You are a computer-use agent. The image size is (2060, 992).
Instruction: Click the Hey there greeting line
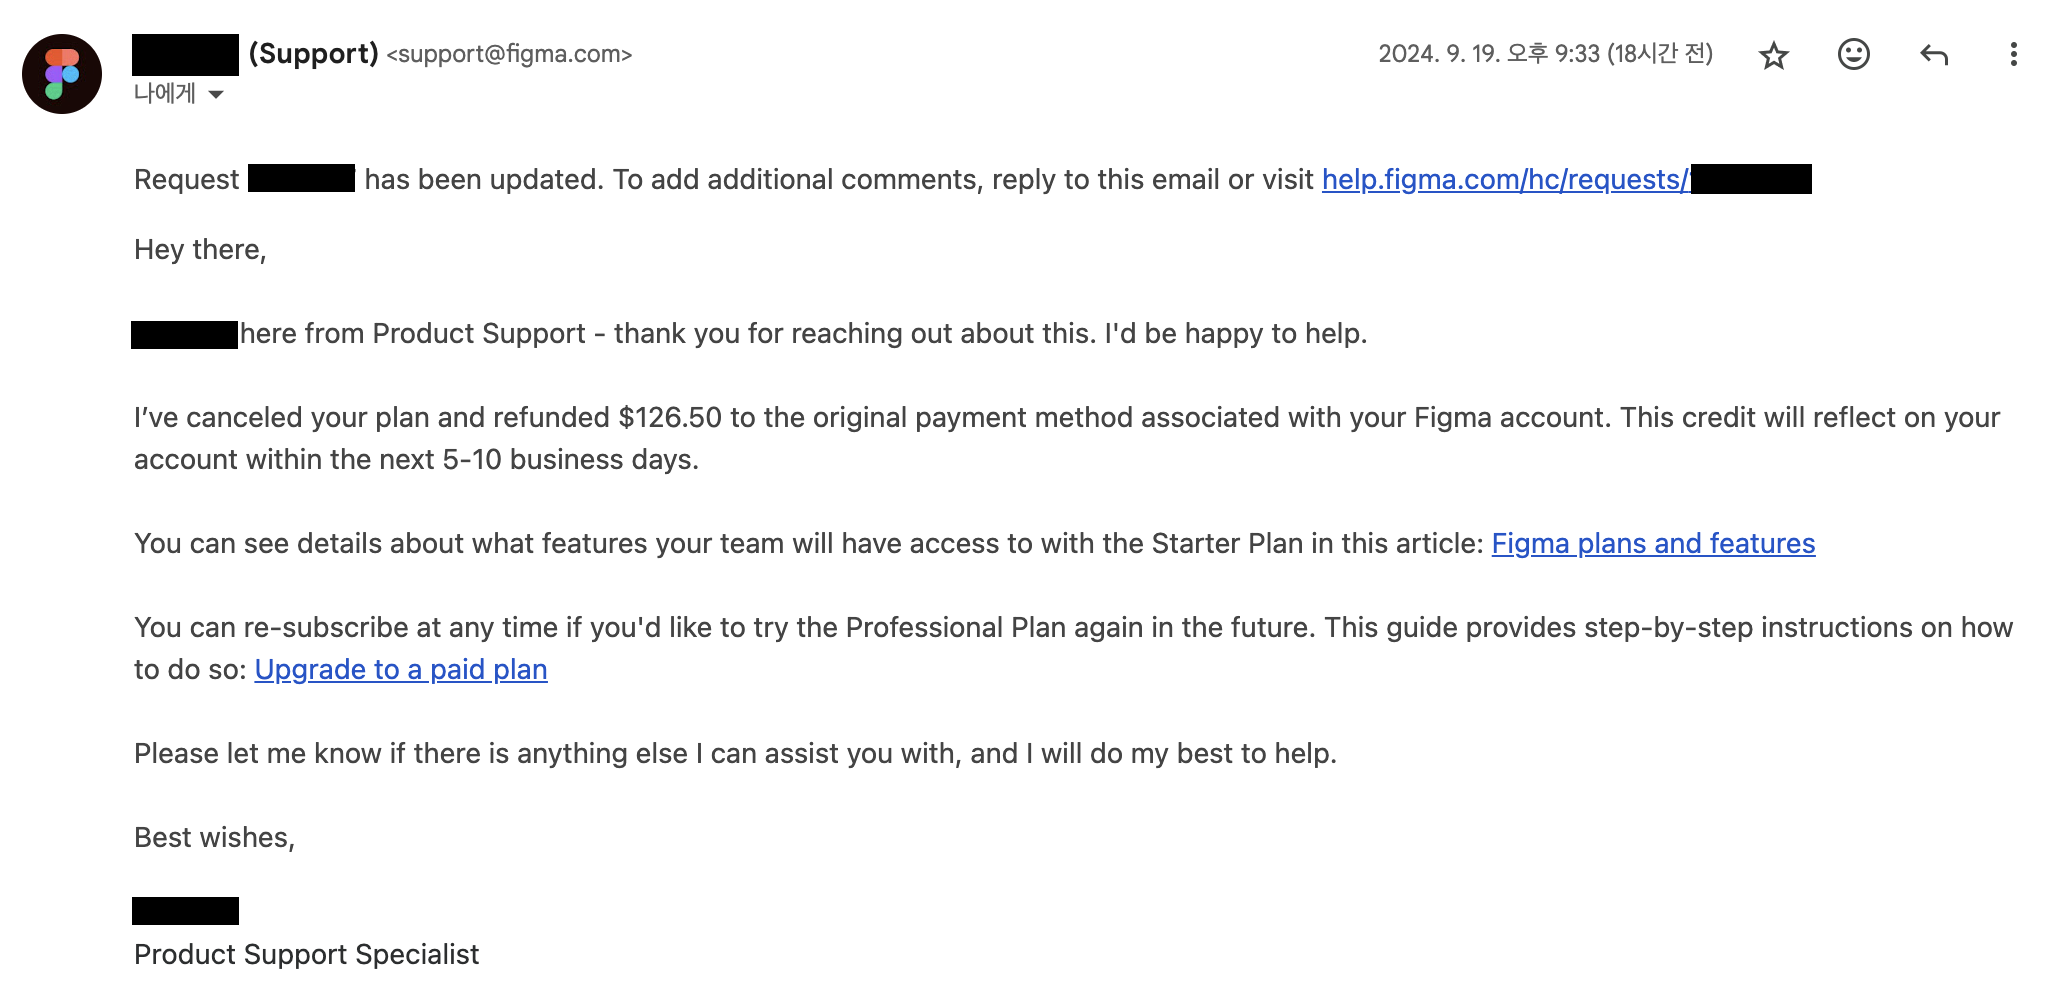click(x=200, y=249)
